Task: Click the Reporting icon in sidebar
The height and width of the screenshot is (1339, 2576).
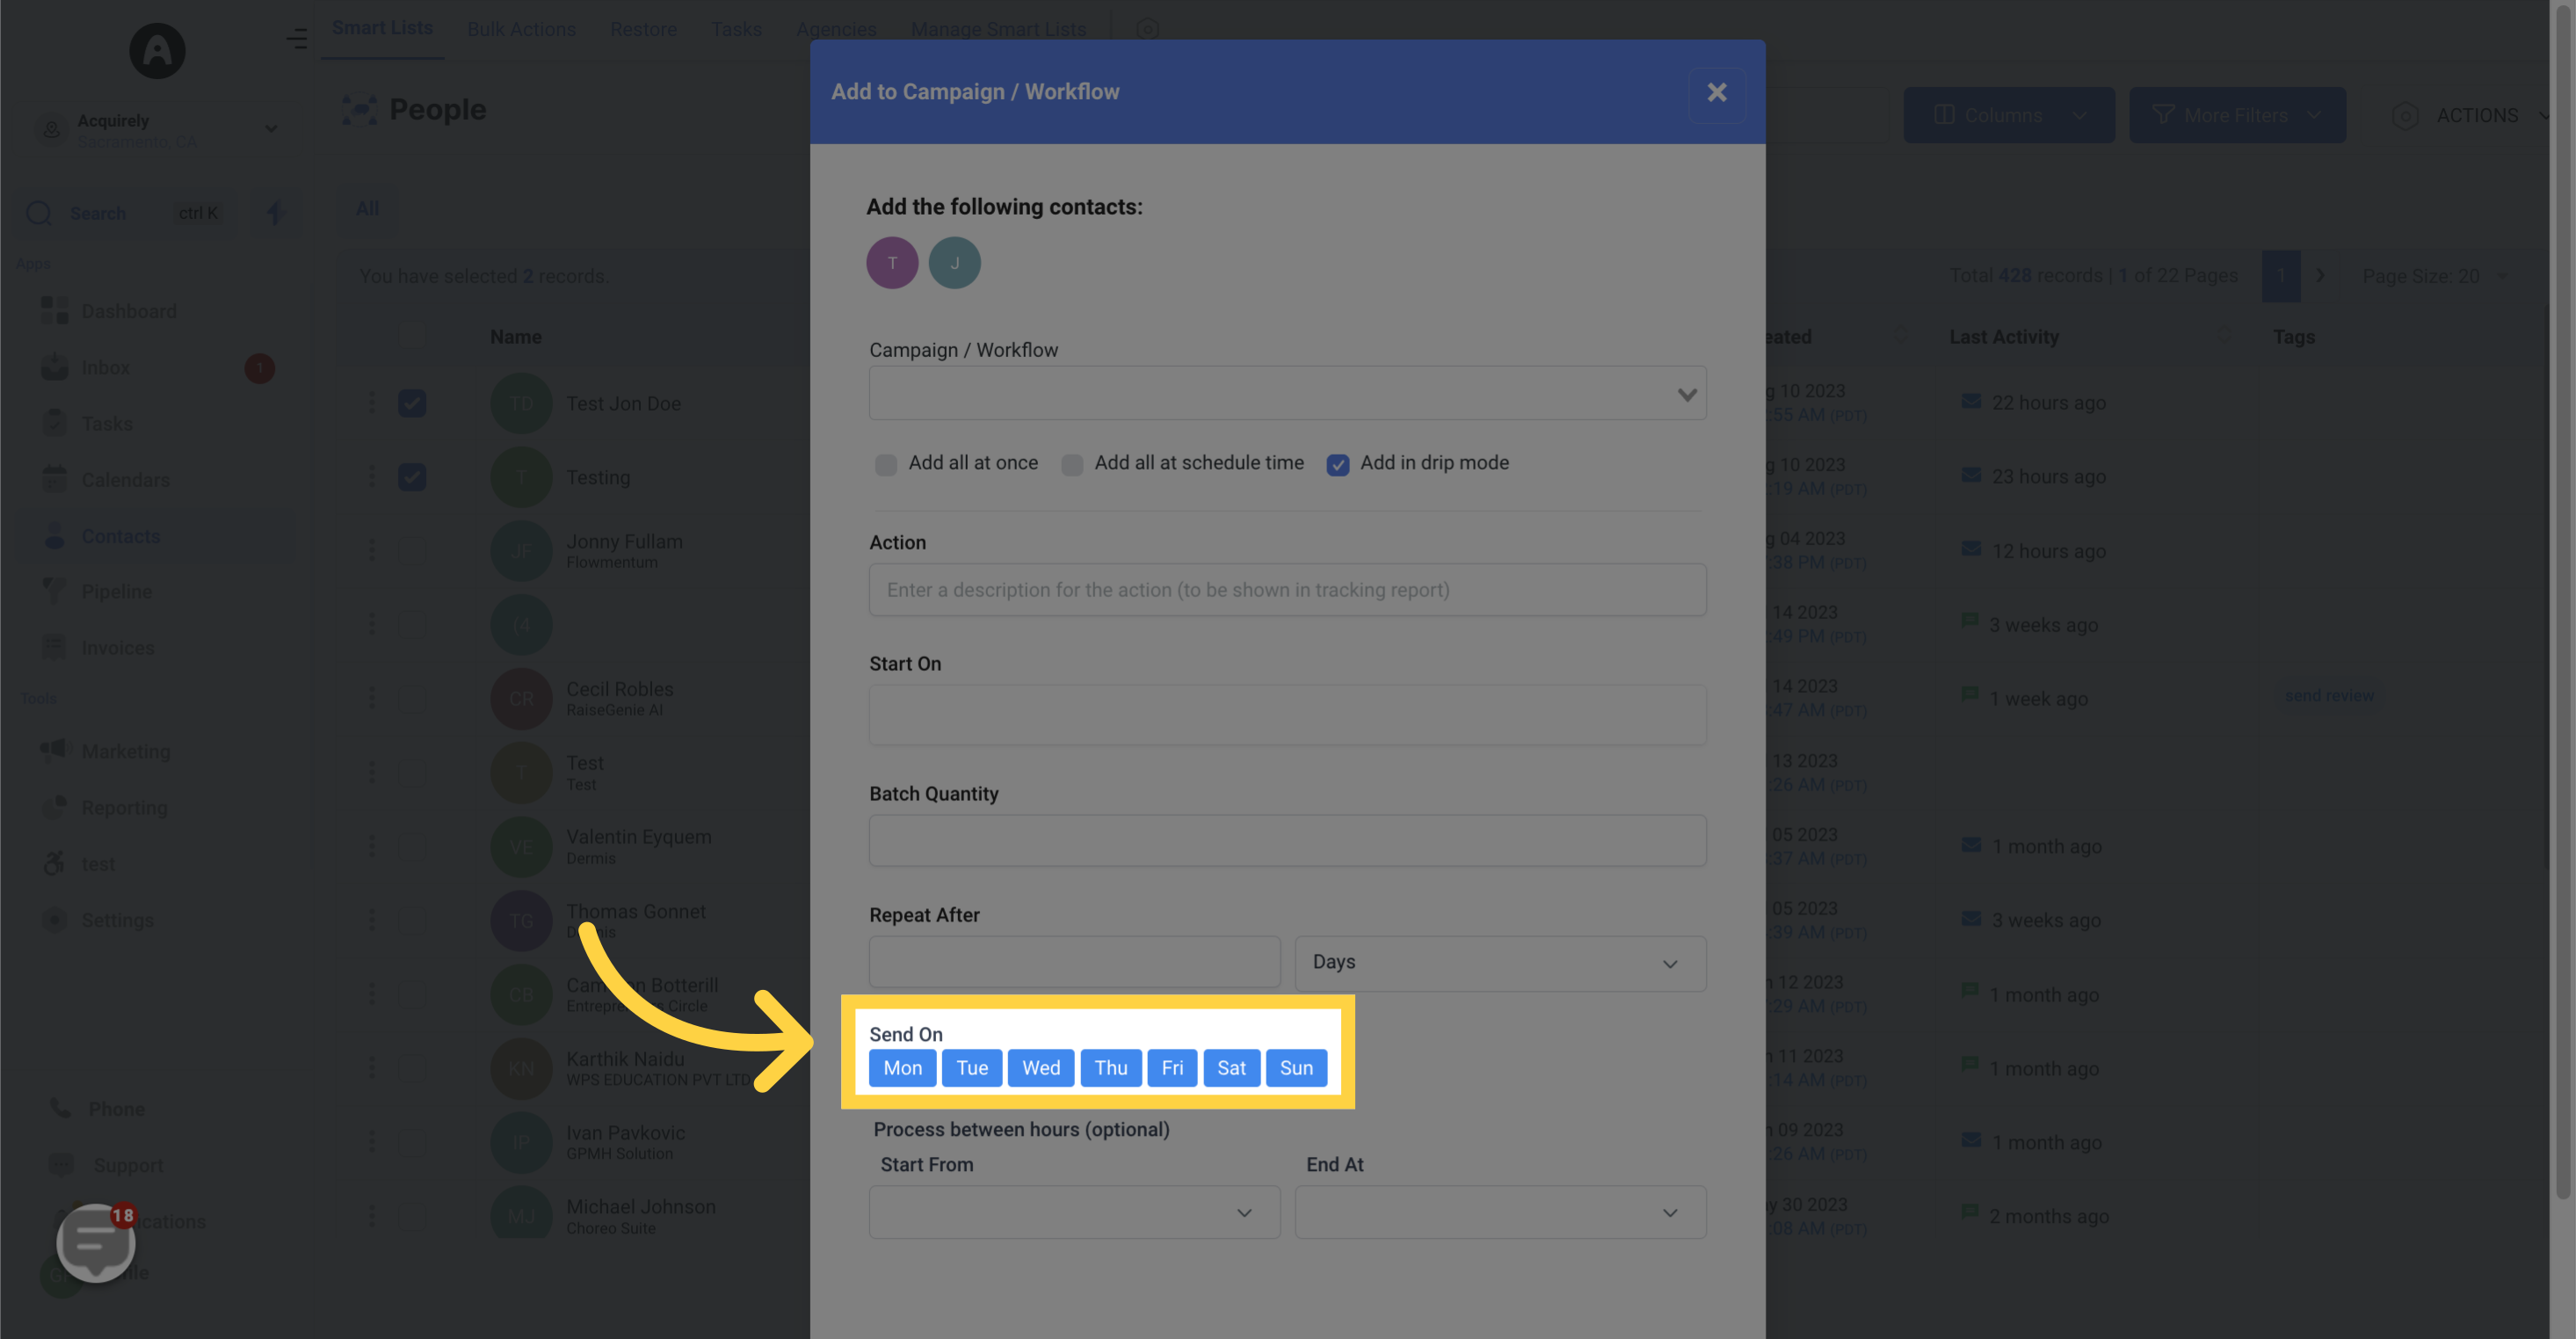Action: pos(53,807)
